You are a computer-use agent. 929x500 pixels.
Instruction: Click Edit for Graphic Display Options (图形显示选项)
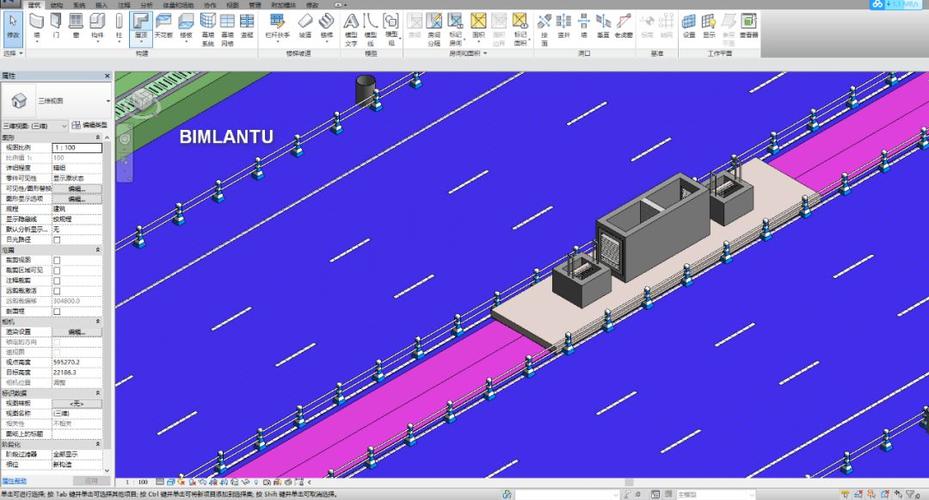(77, 199)
